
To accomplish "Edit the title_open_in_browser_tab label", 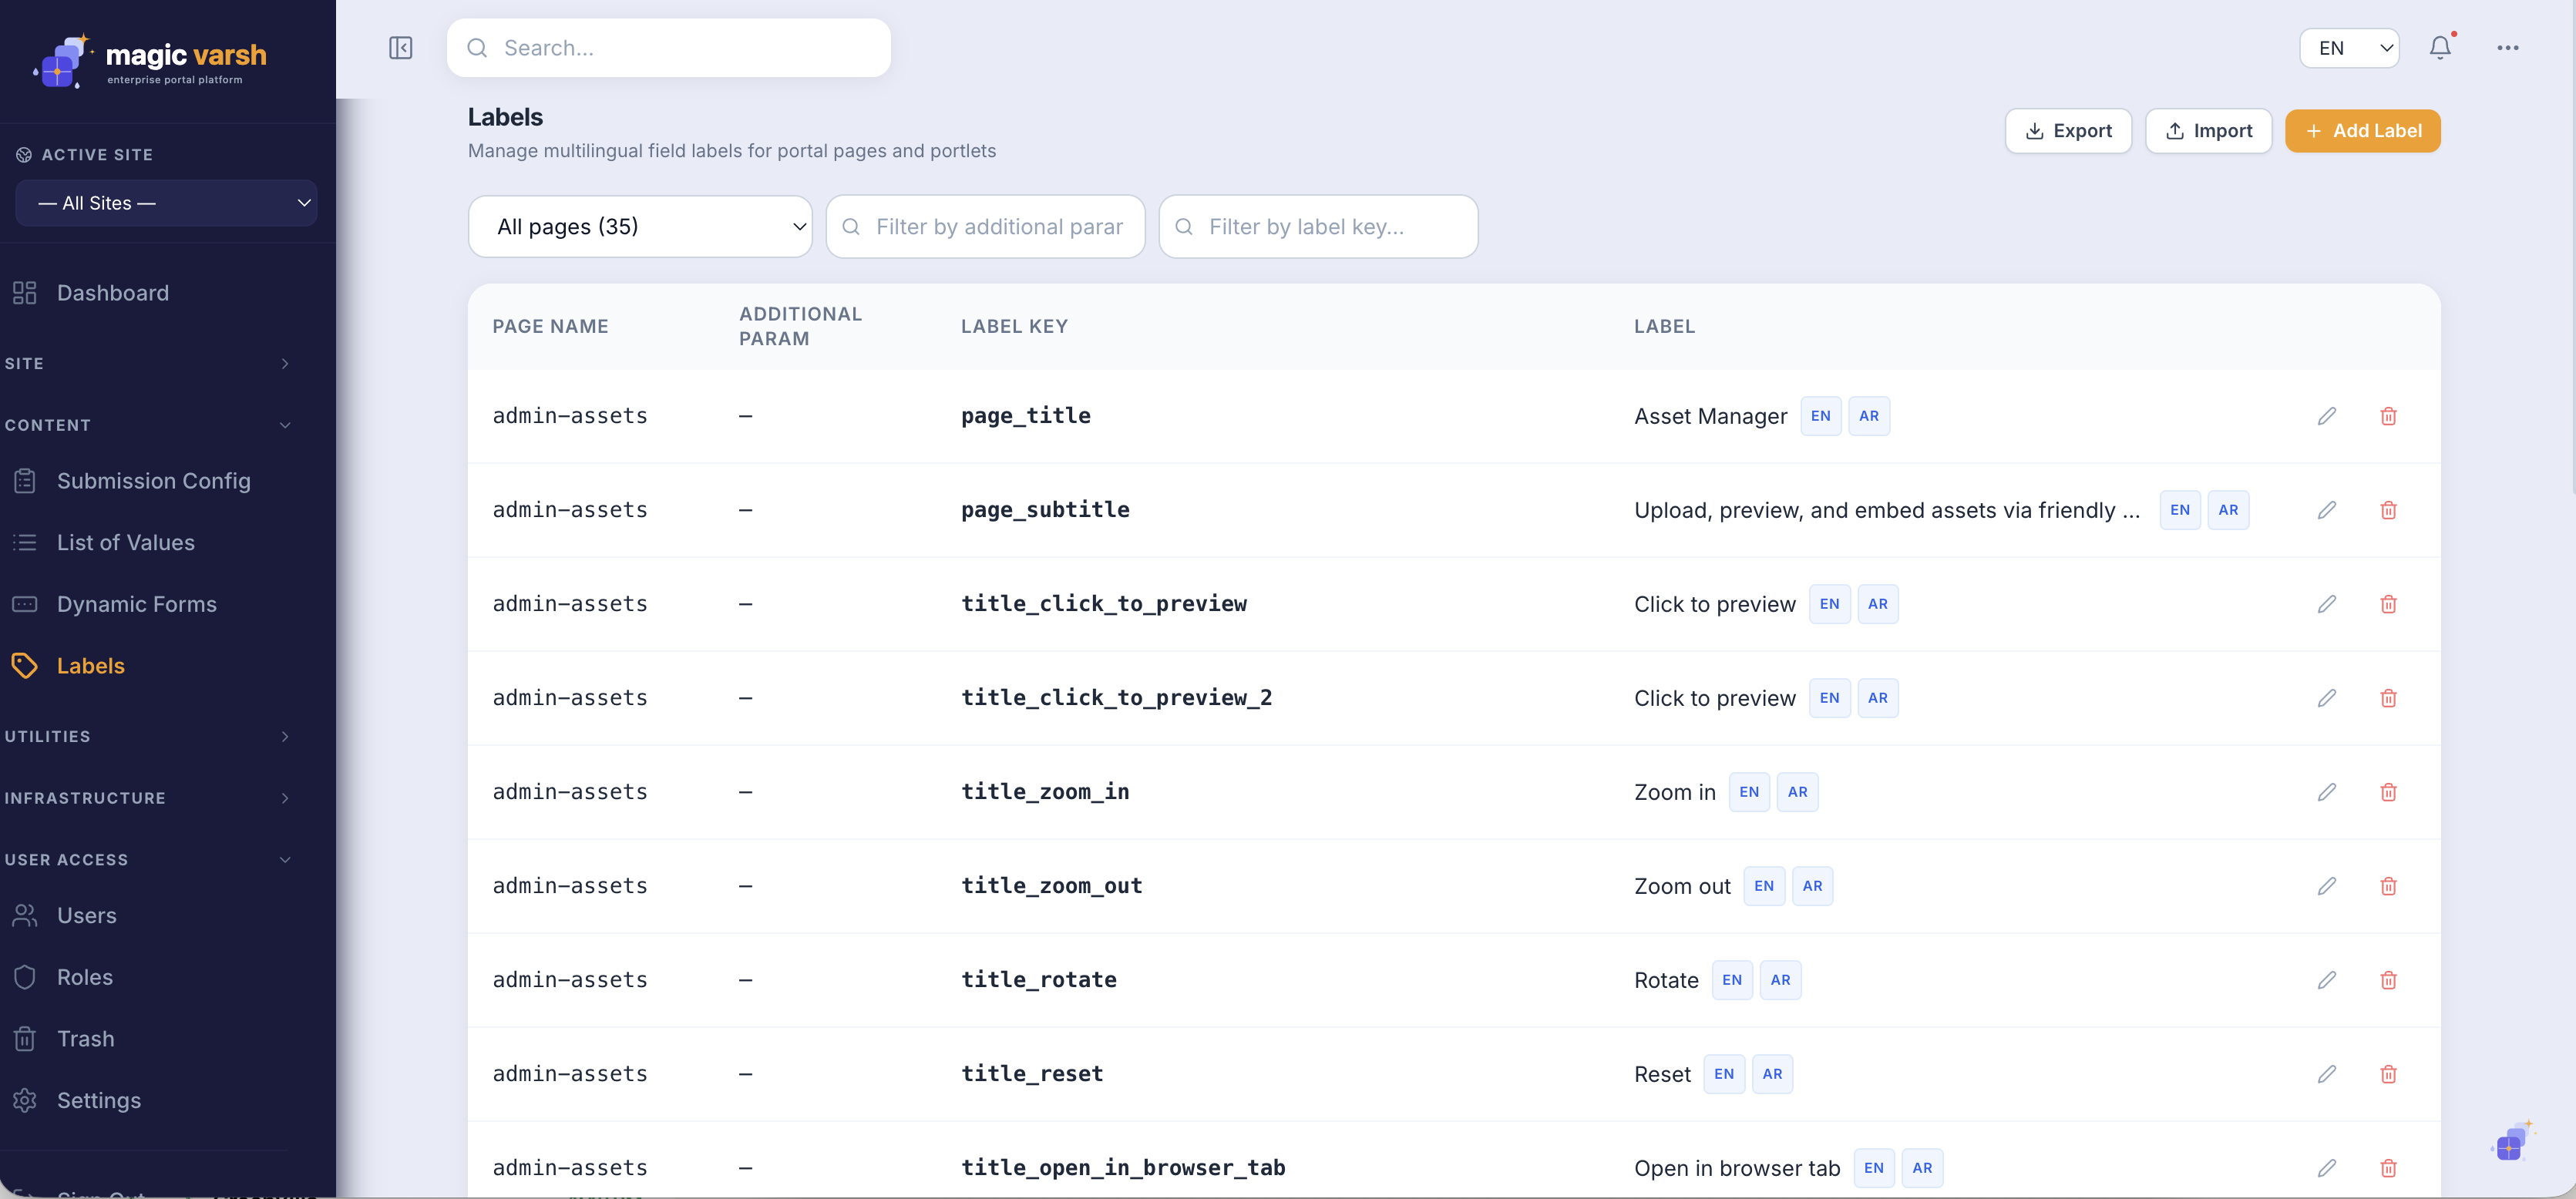I will pos(2327,1168).
